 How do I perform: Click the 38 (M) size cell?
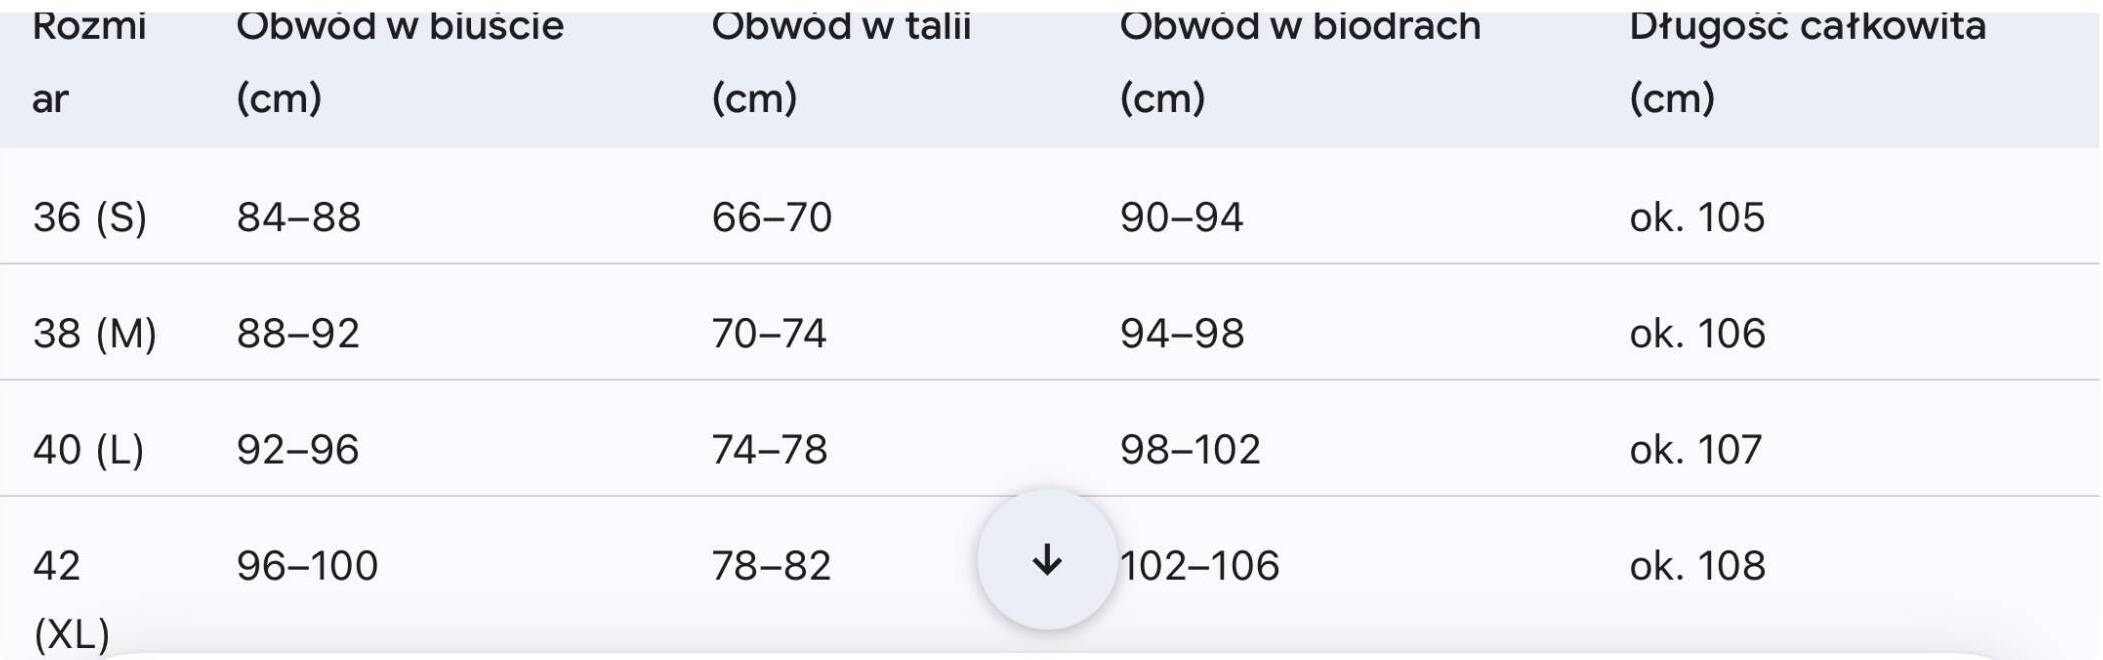click(95, 333)
